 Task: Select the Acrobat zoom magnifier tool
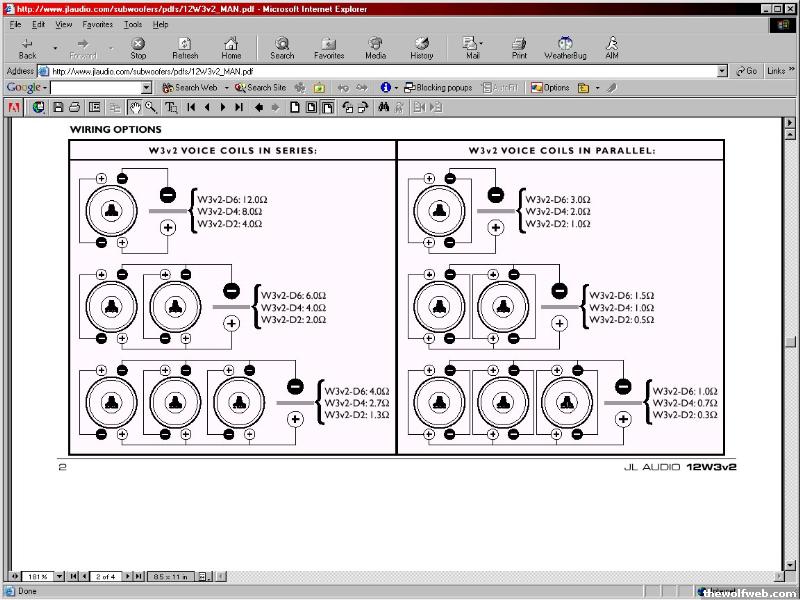coord(150,107)
